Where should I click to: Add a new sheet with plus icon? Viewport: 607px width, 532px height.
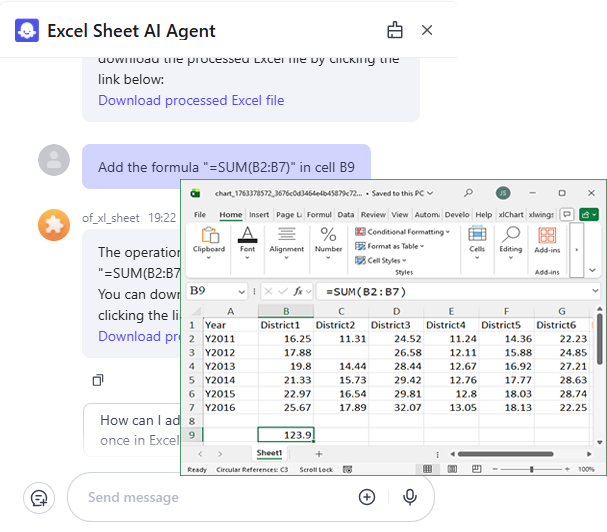coord(319,454)
